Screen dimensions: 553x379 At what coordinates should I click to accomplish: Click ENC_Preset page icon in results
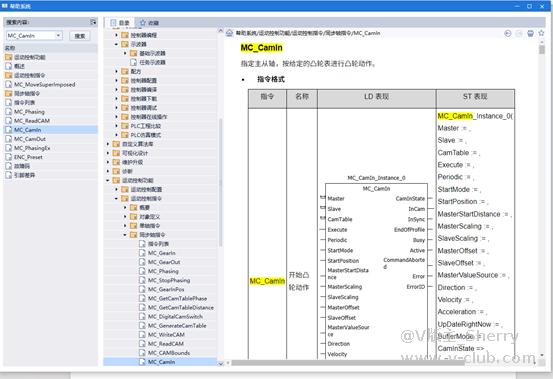(x=8, y=157)
